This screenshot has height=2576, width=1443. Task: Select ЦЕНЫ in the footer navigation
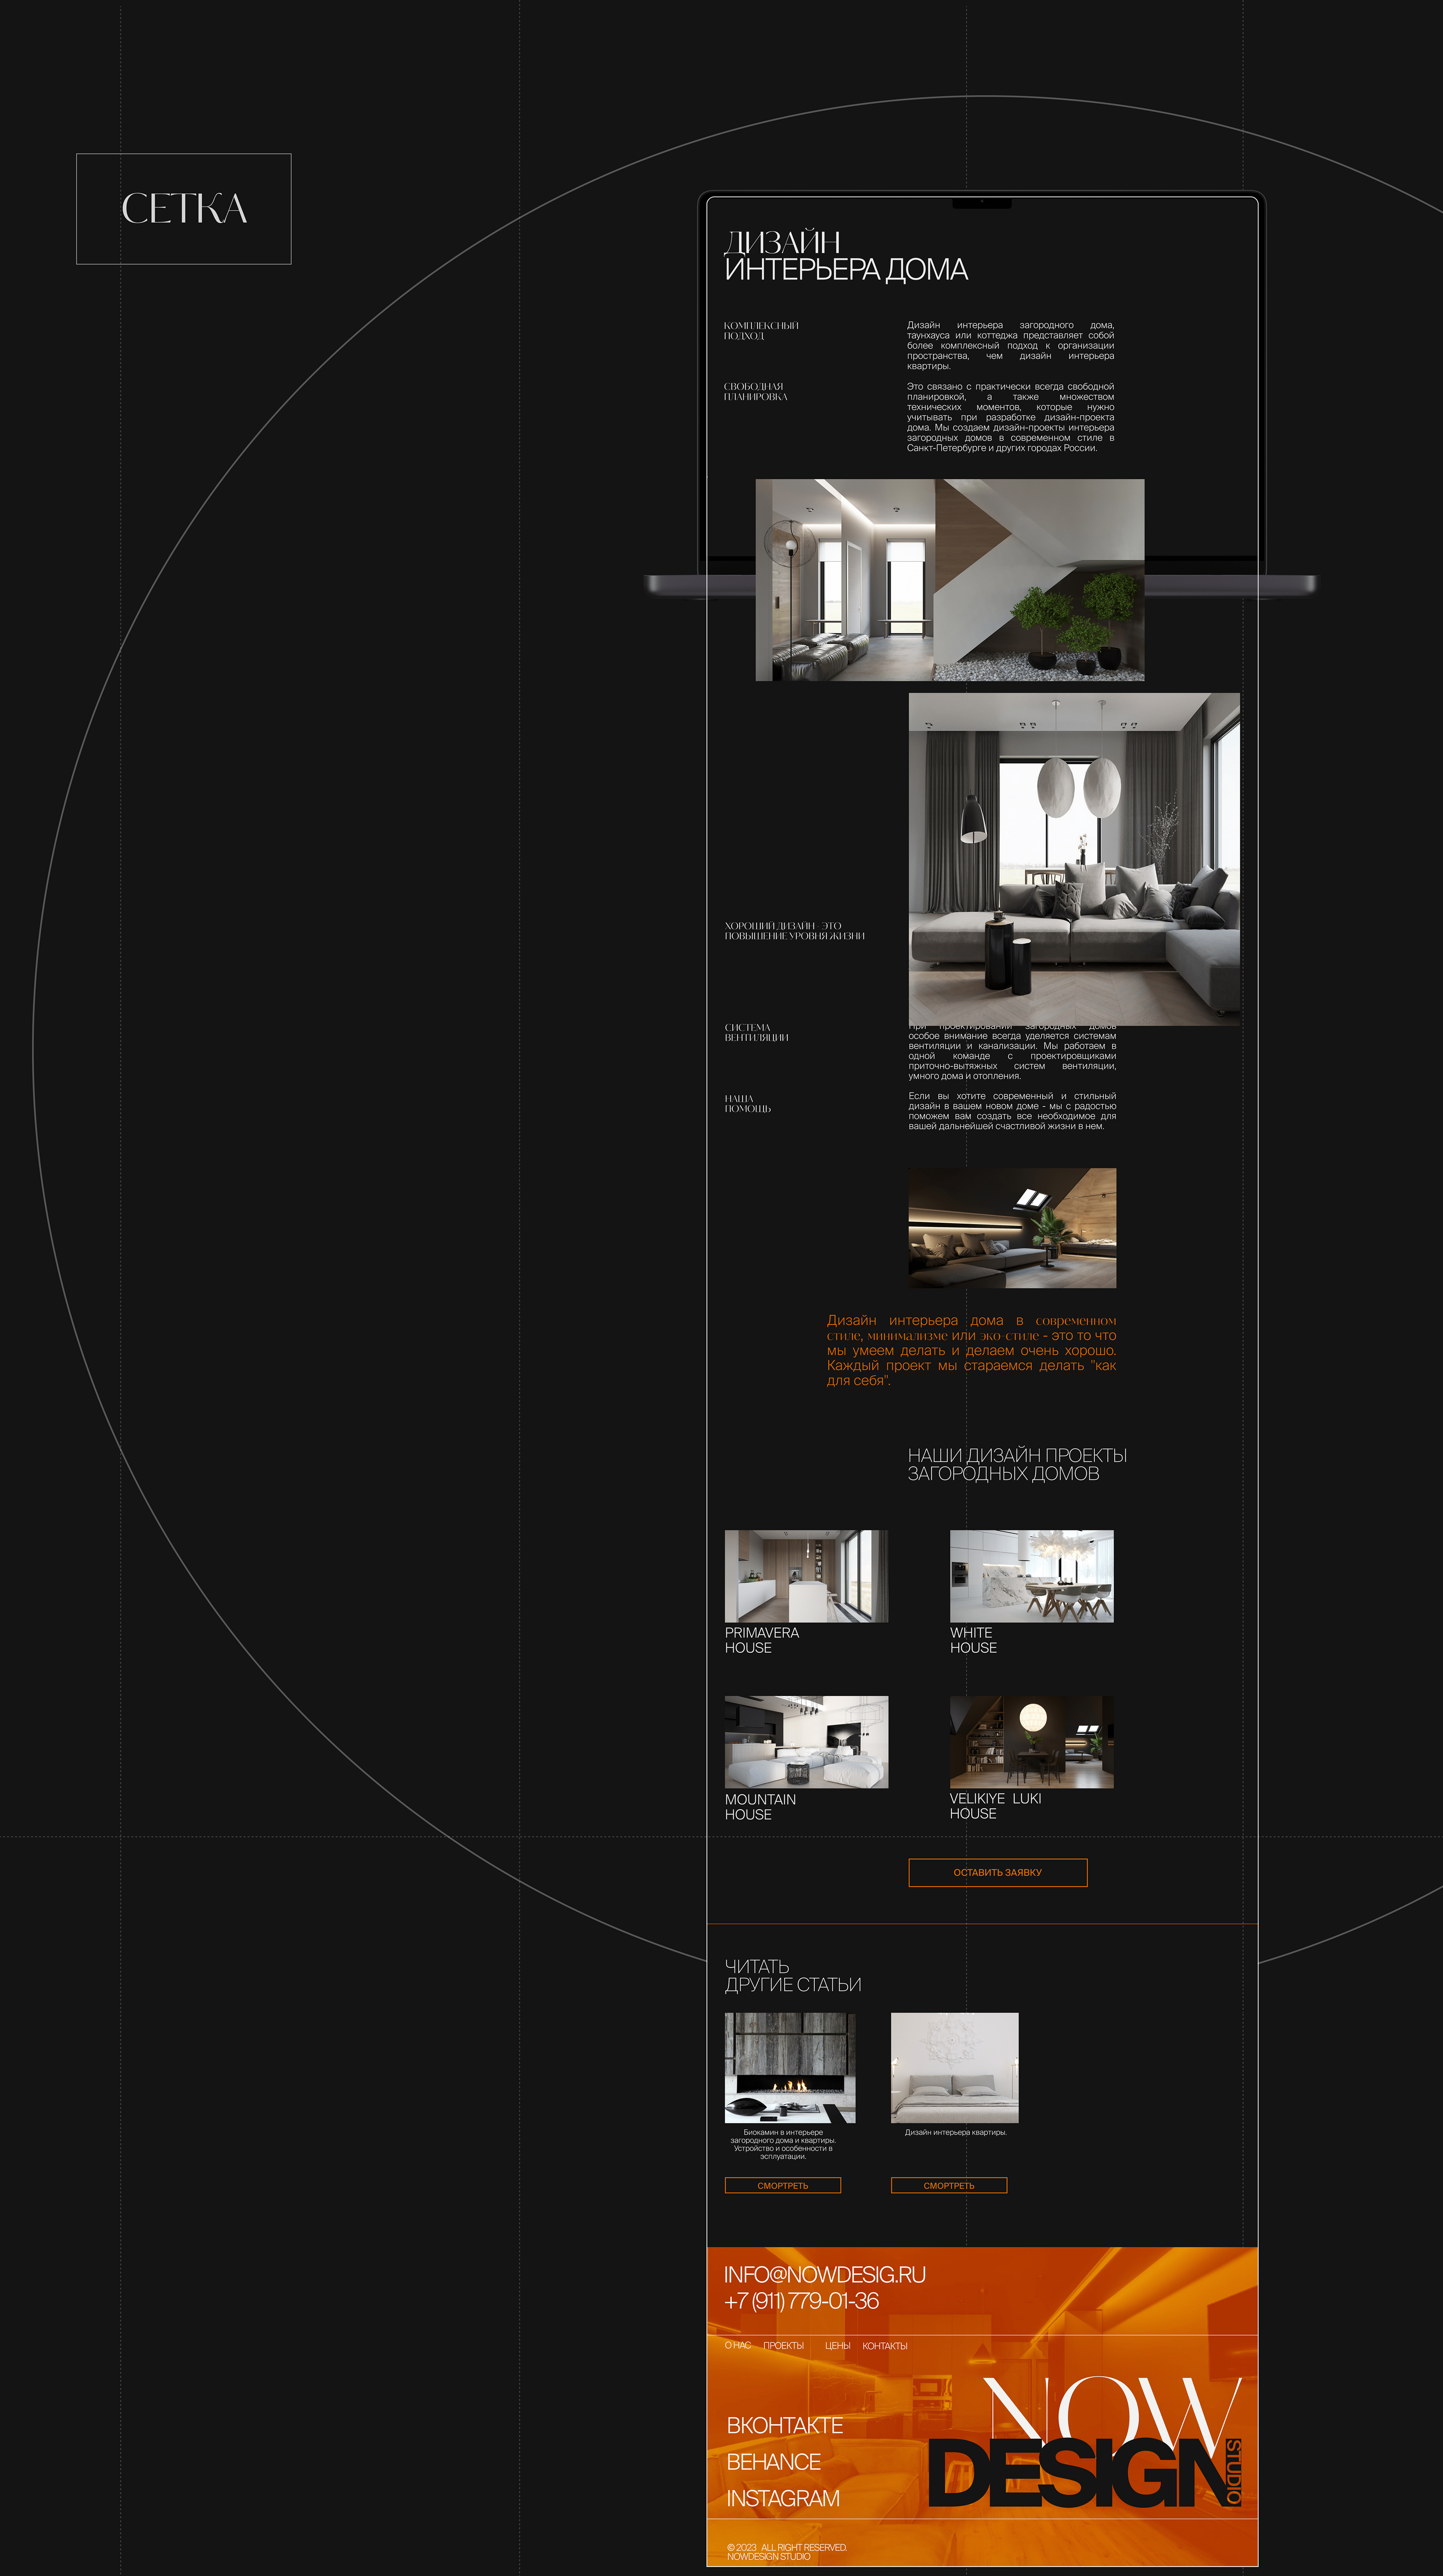(x=837, y=2345)
